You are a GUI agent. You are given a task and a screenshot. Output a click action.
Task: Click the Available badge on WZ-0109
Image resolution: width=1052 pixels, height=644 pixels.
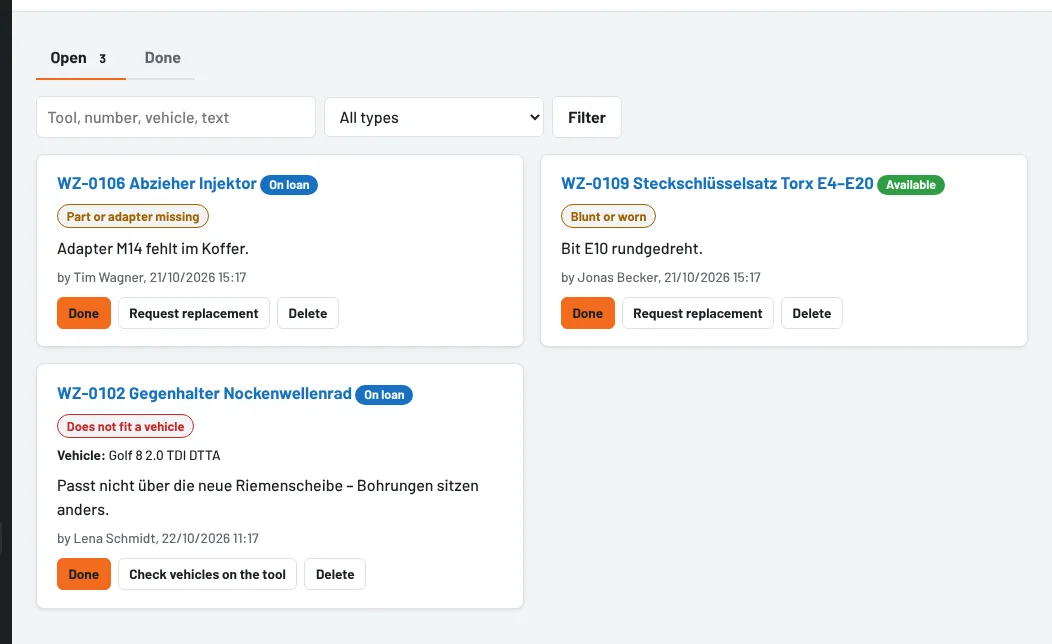[910, 184]
